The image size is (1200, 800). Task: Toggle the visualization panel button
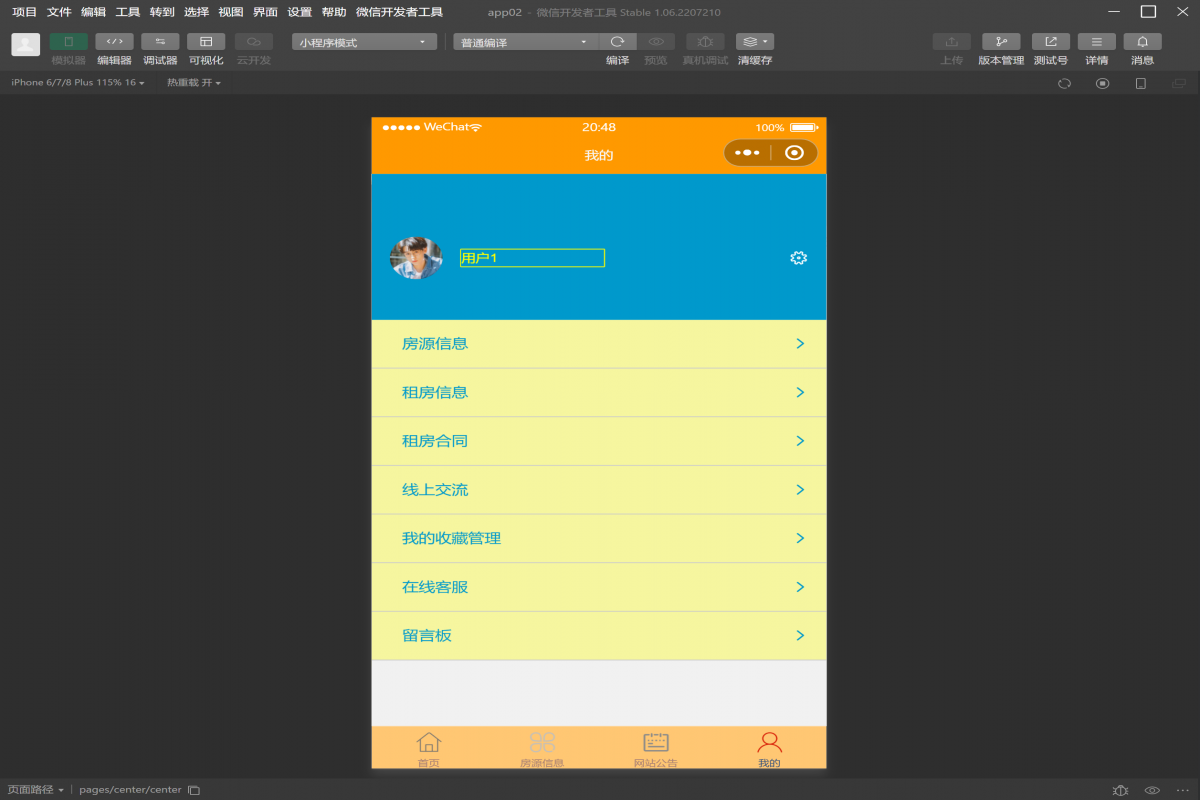pos(206,42)
